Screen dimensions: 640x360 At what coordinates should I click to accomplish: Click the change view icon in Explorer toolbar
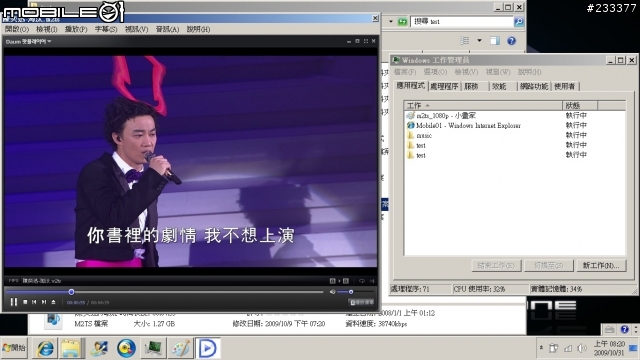[464, 40]
